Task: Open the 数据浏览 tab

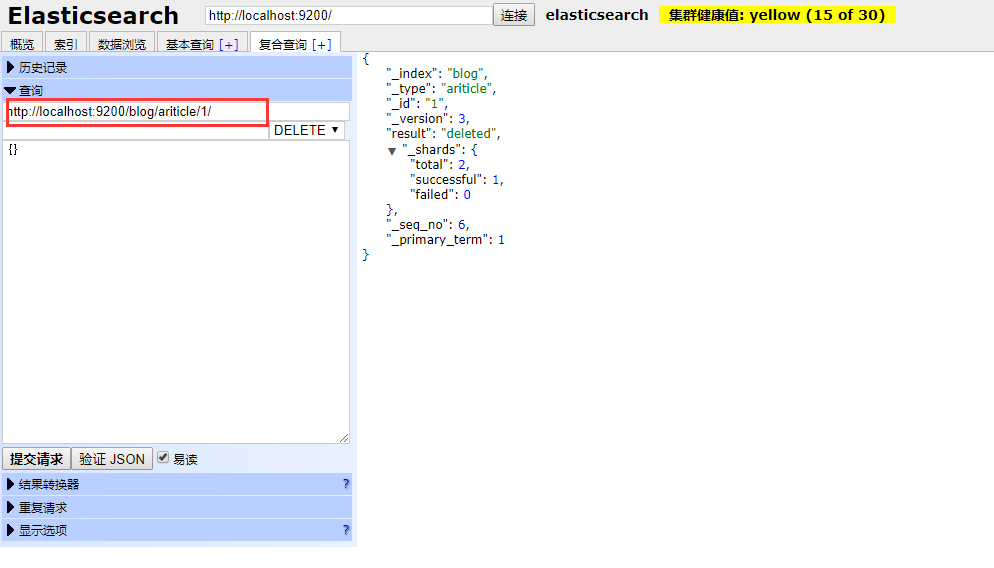Action: (122, 44)
